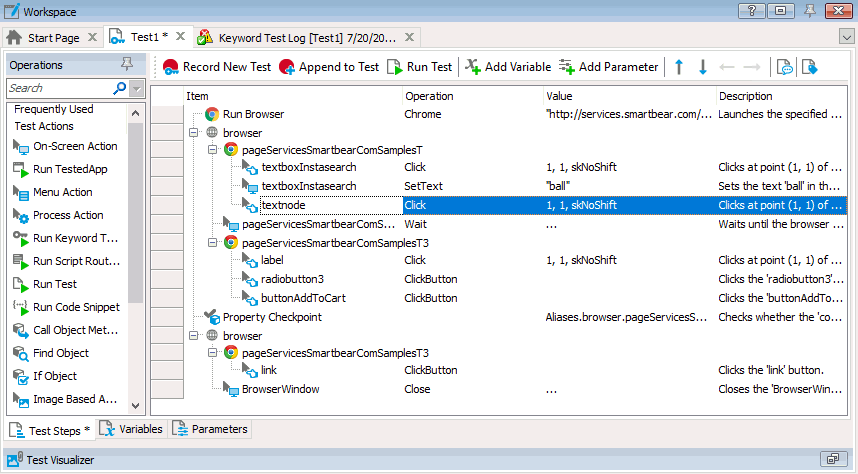This screenshot has height=474, width=858.
Task: Collapse the first browser tree node
Action: [x=193, y=132]
